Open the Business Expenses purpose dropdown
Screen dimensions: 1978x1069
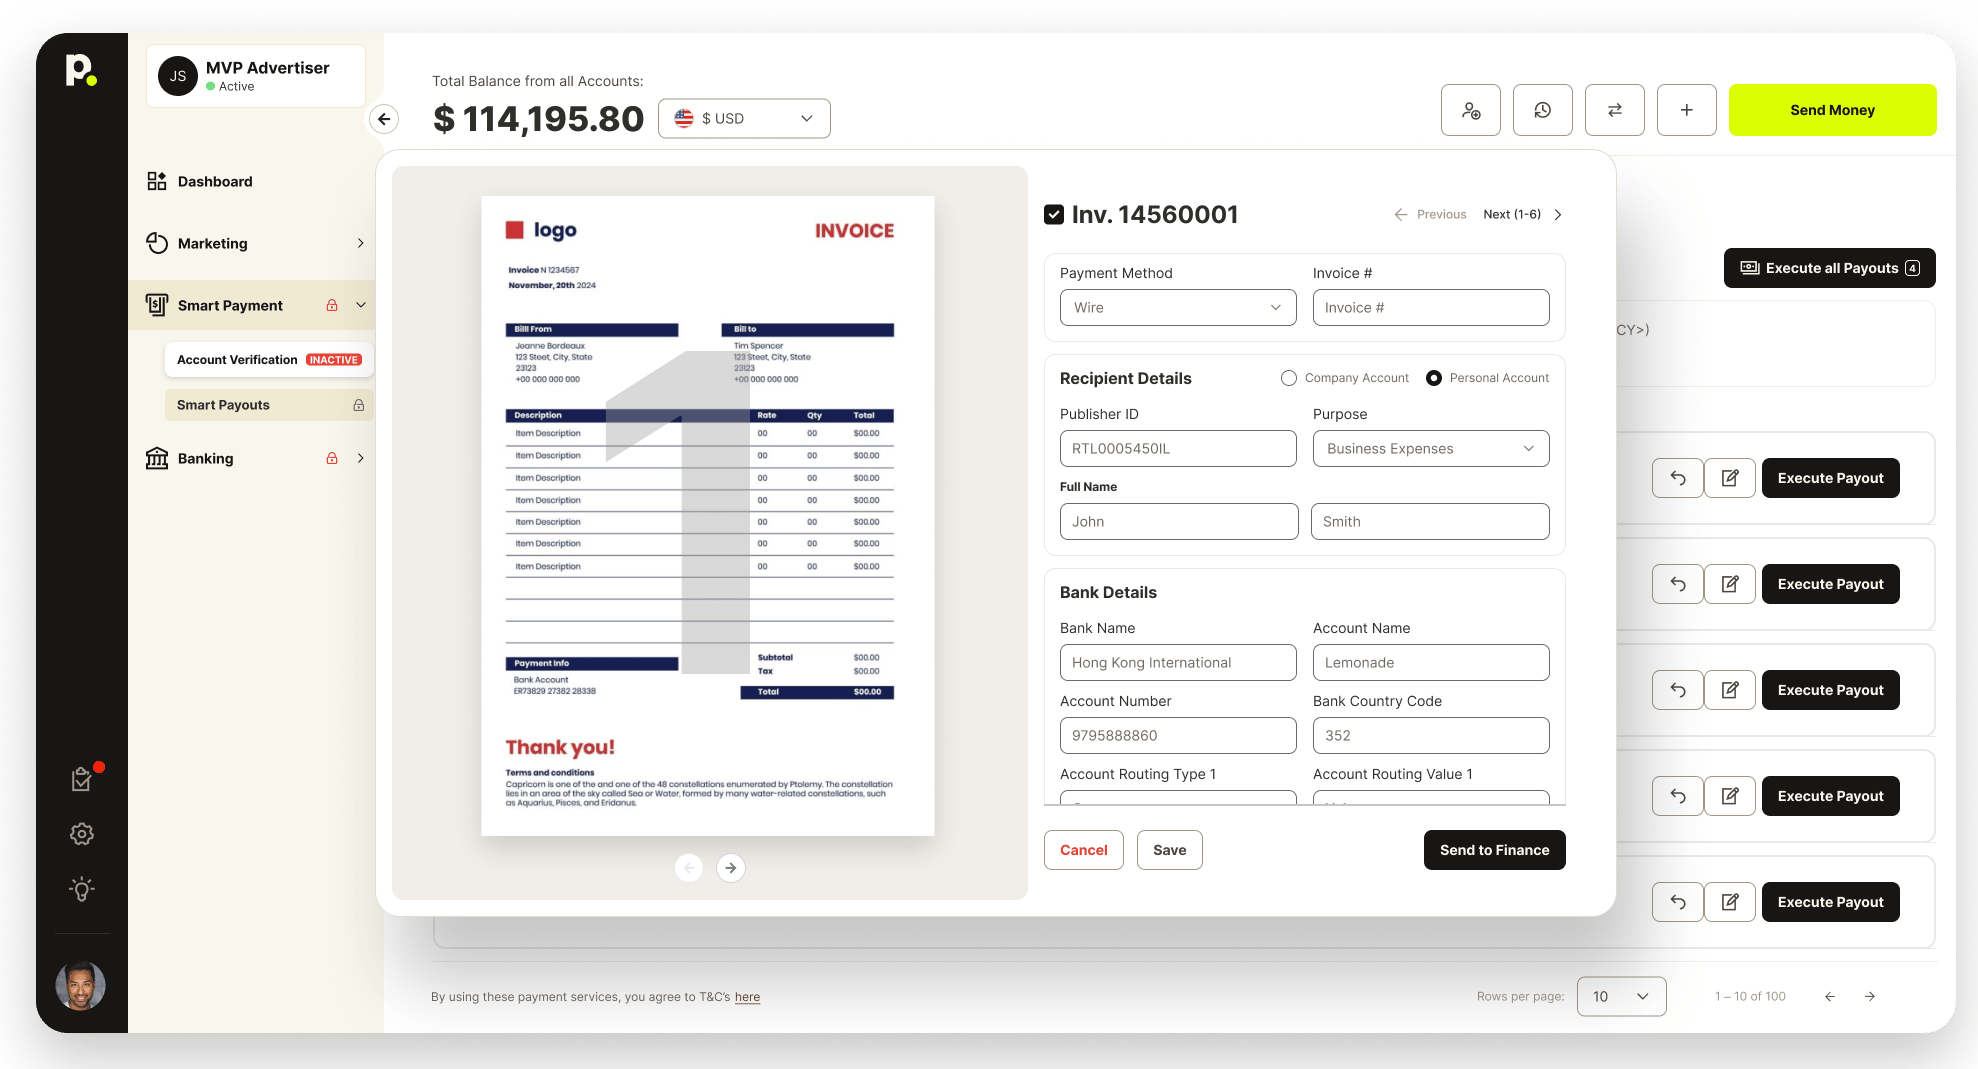(1430, 448)
